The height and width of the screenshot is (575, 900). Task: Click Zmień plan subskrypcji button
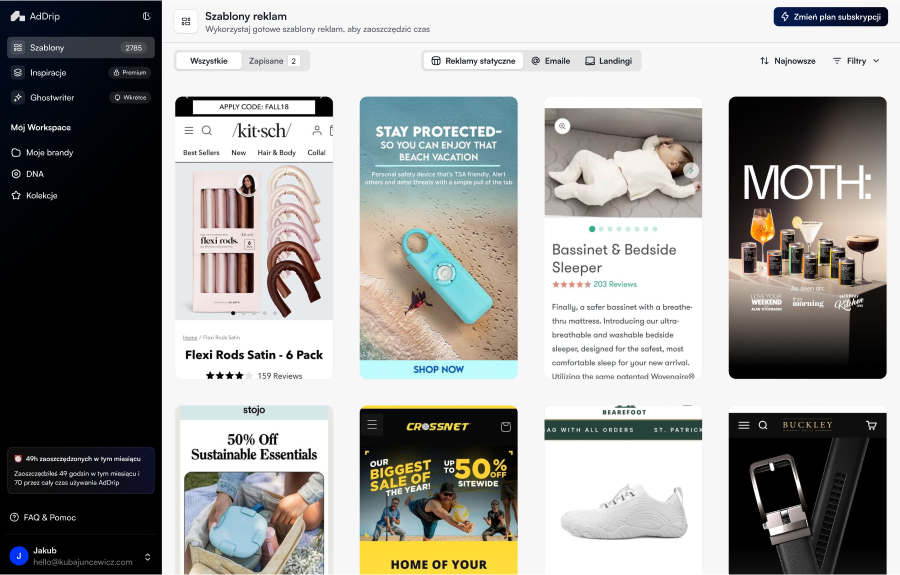tap(831, 17)
